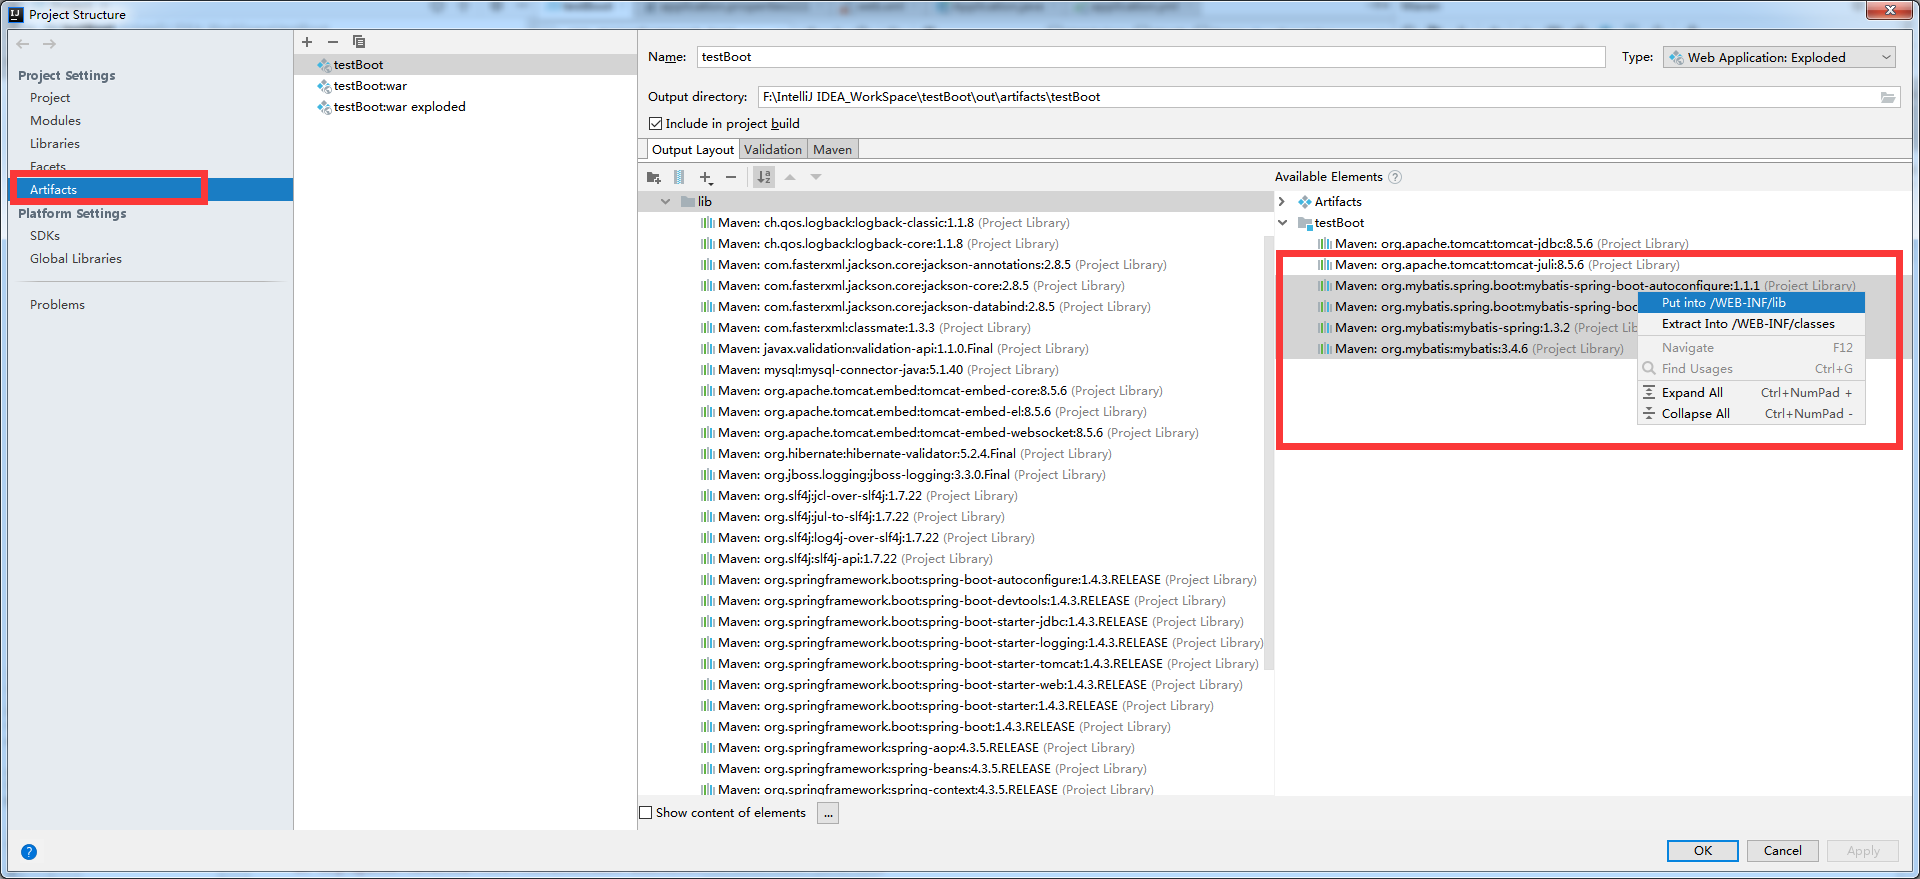Select the testBoot artifact in list
This screenshot has width=1920, height=879.
pos(465,65)
